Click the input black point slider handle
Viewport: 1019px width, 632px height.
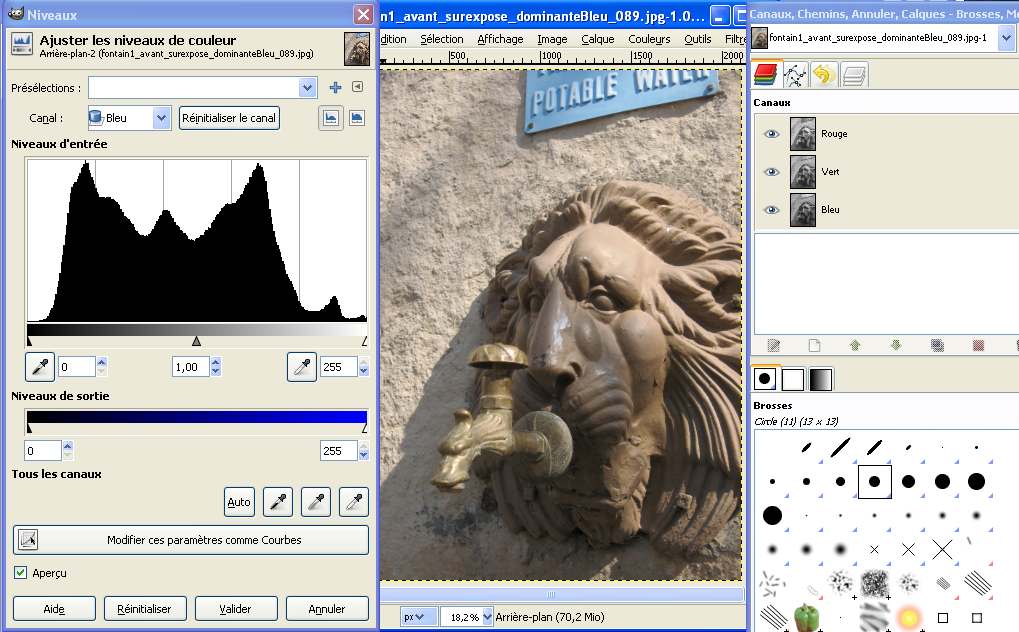pos(29,341)
